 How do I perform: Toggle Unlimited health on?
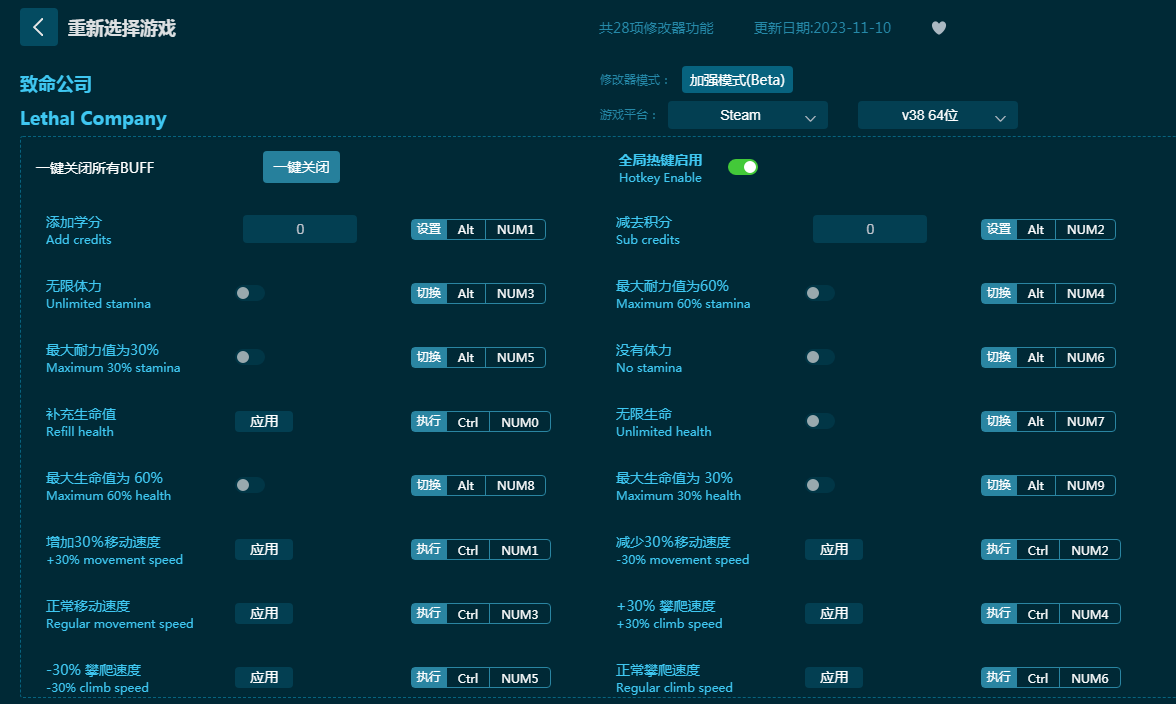point(820,421)
